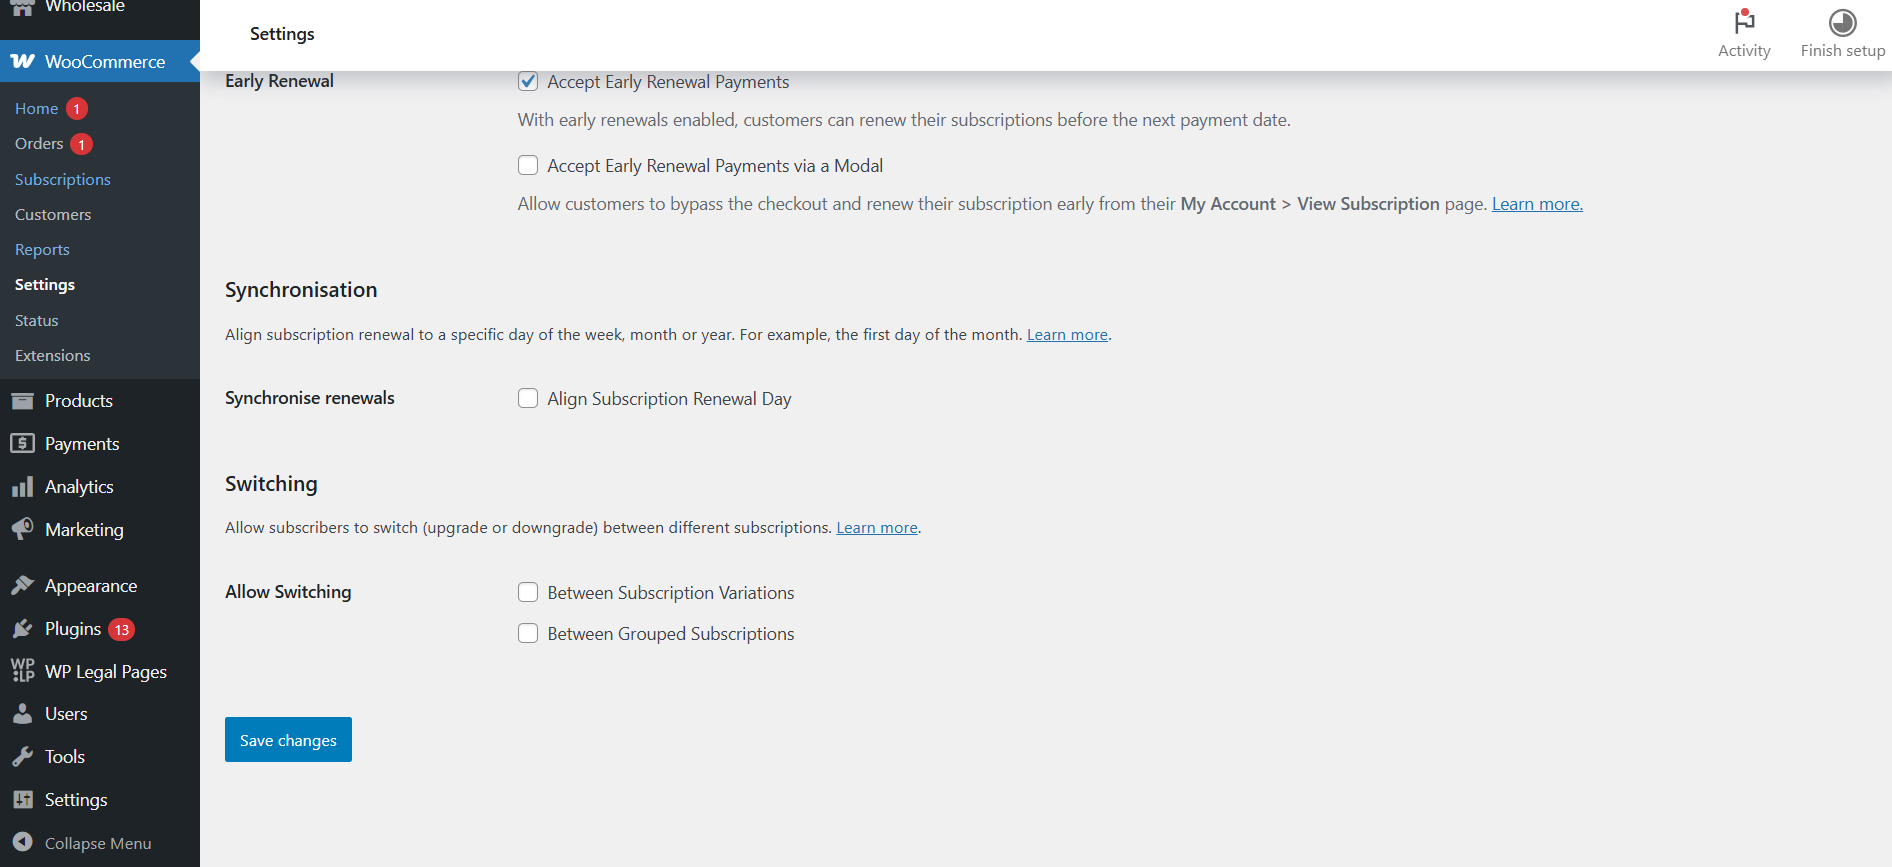
Task: Uncheck Accept Early Renewal Payments
Action: pyautogui.click(x=528, y=82)
